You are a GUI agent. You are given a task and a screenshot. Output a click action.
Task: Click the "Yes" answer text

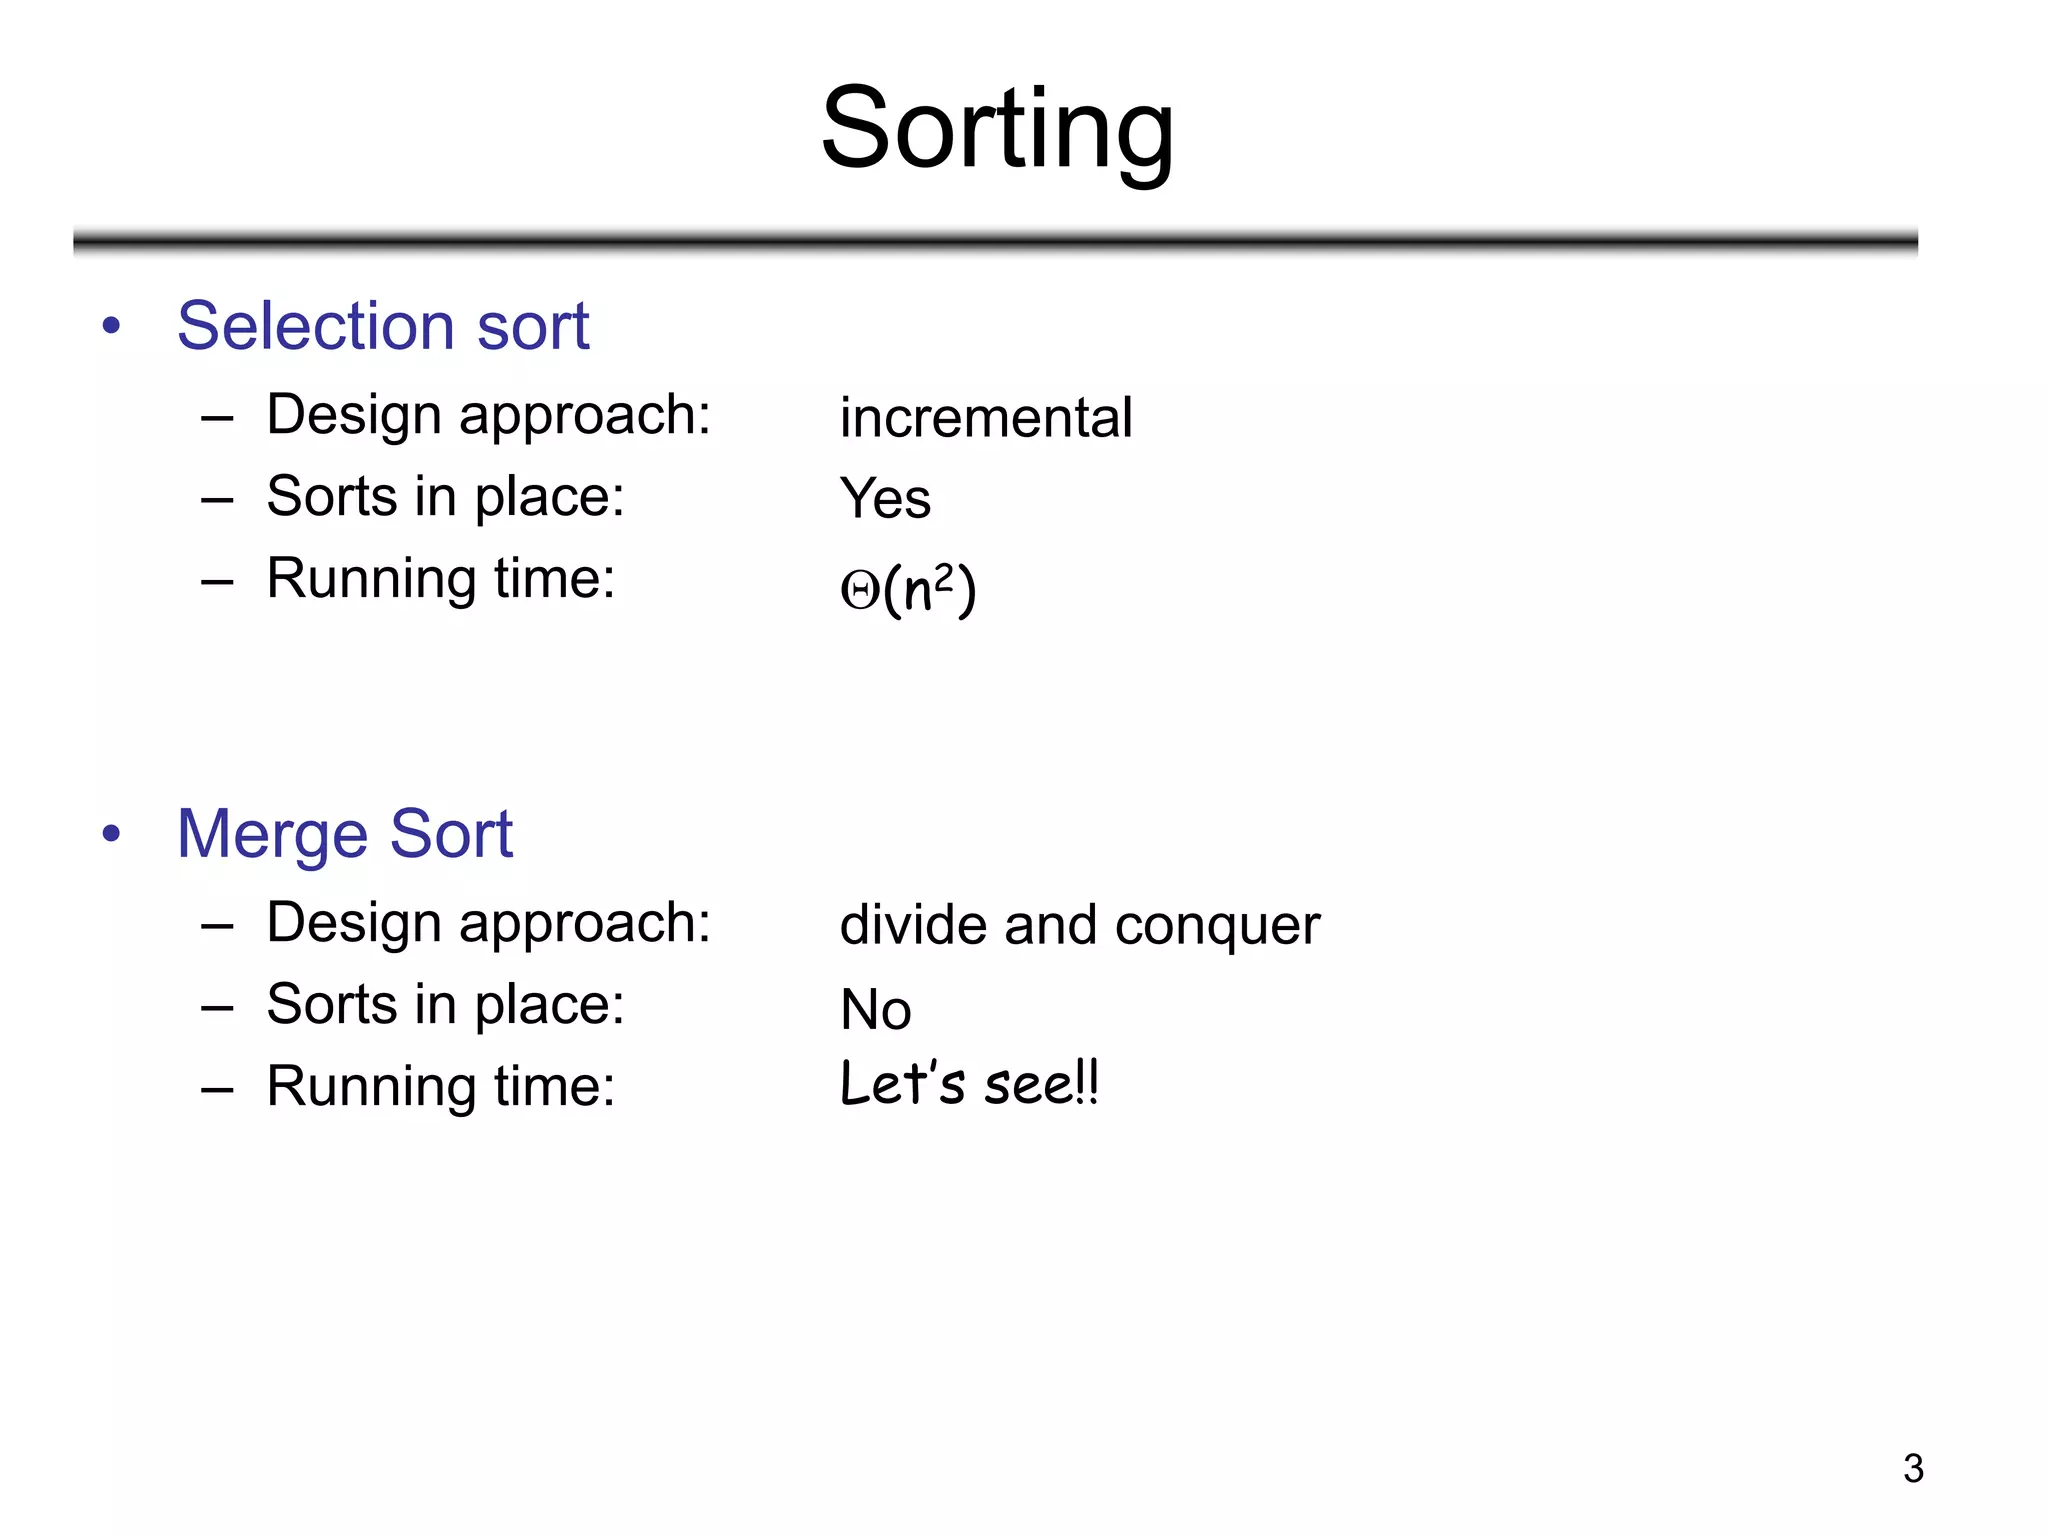click(885, 499)
